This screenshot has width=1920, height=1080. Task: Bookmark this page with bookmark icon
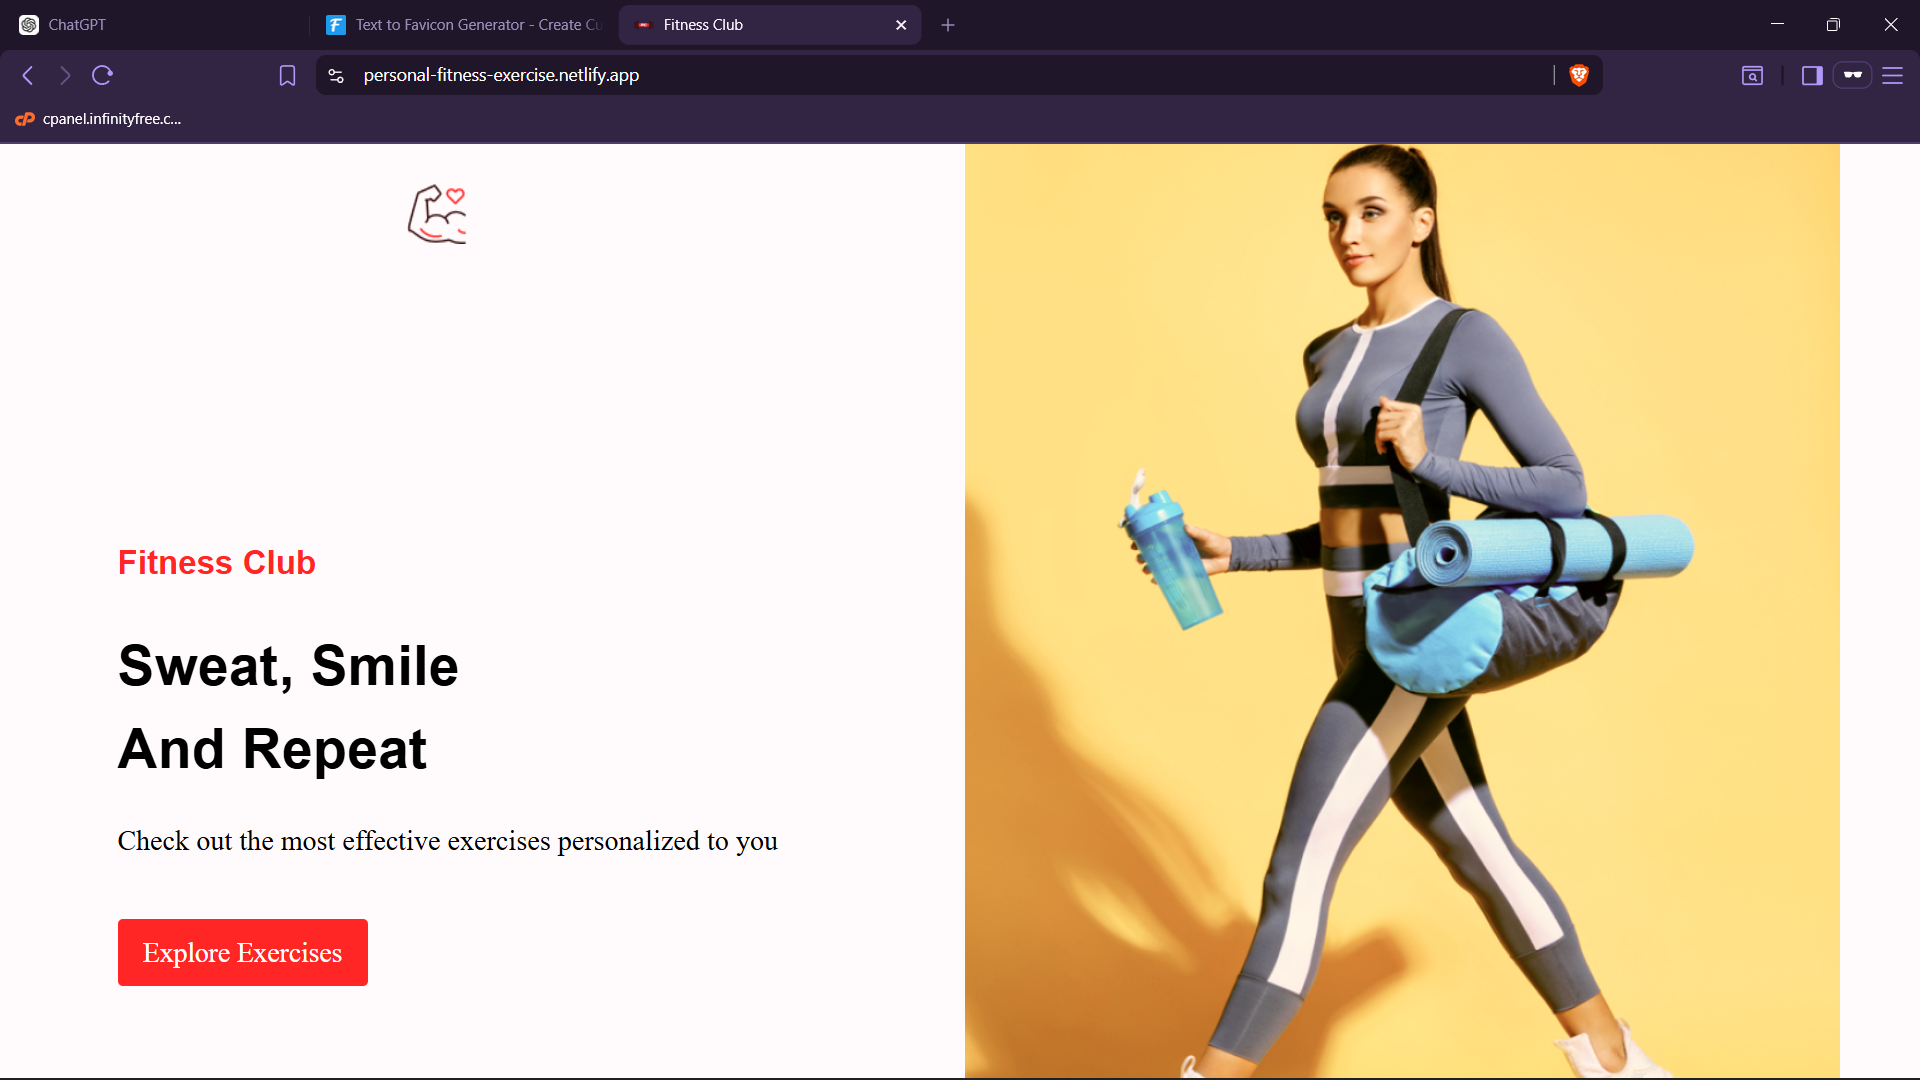287,75
